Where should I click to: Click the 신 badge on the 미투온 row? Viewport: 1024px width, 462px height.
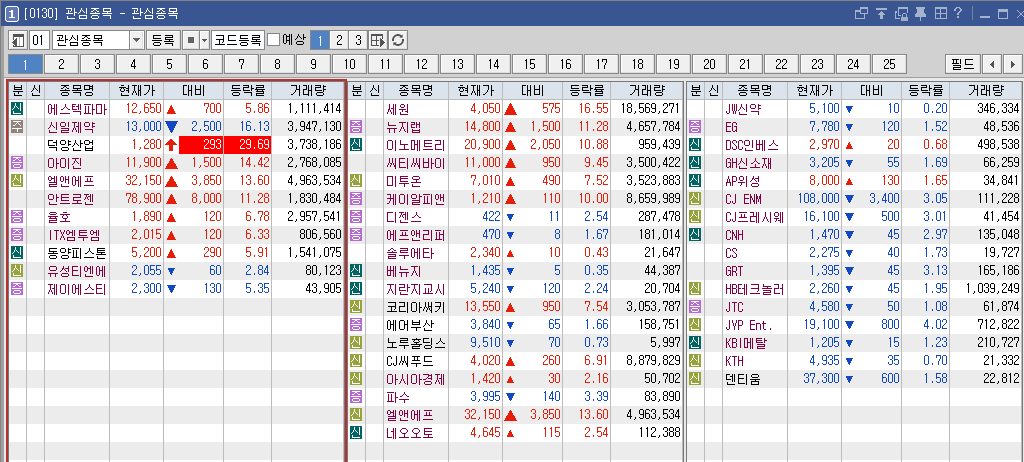point(356,181)
